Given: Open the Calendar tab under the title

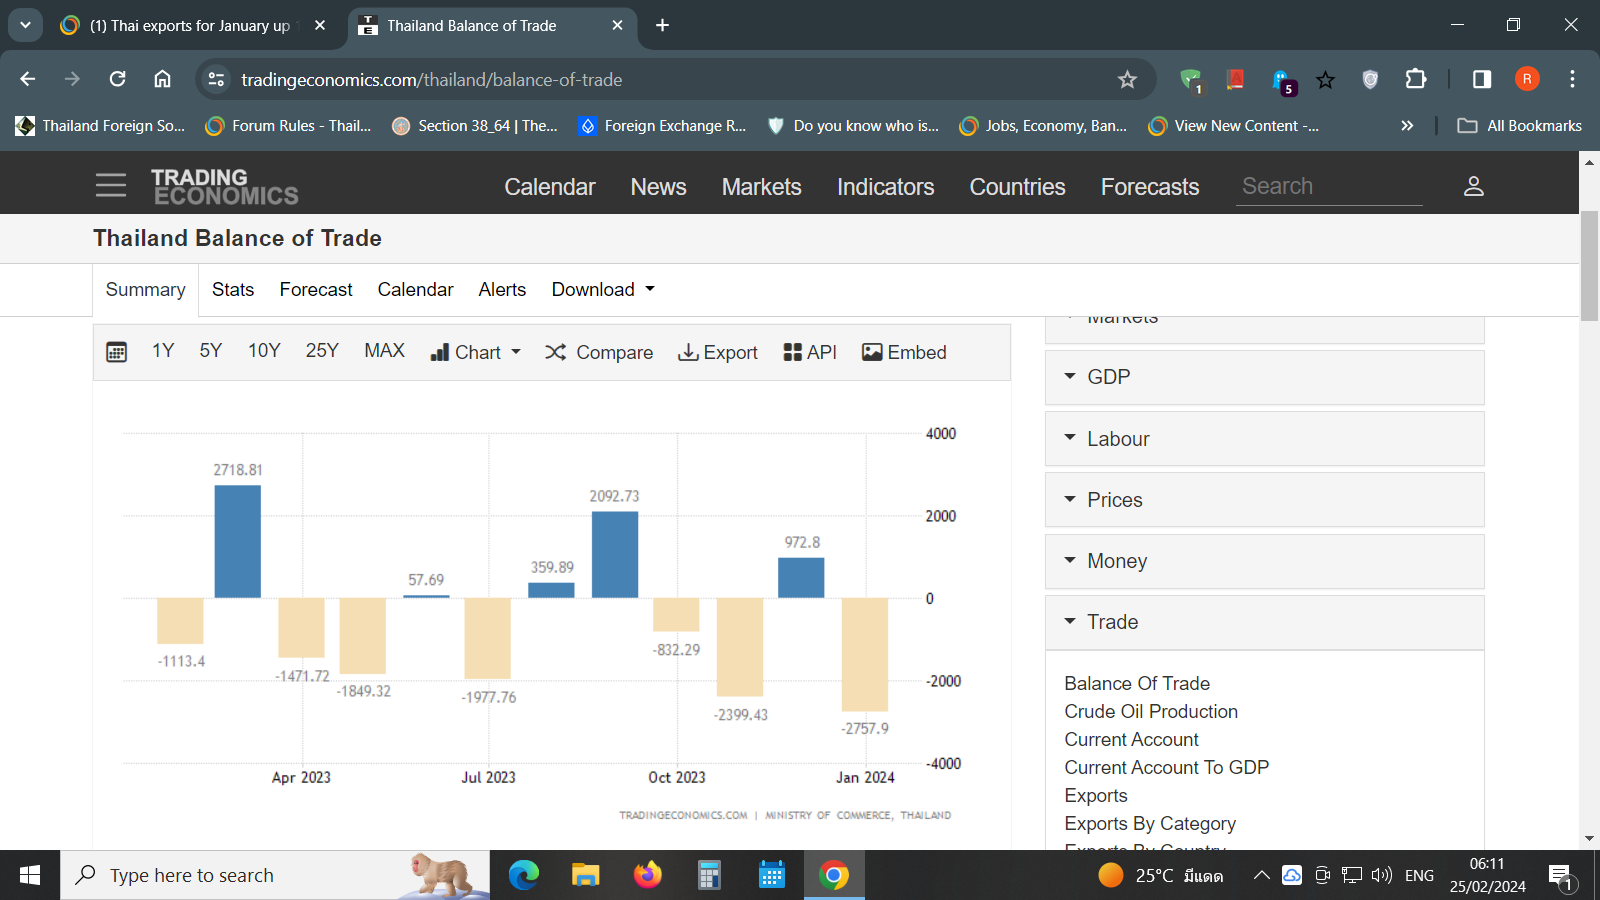Looking at the screenshot, I should tap(415, 290).
